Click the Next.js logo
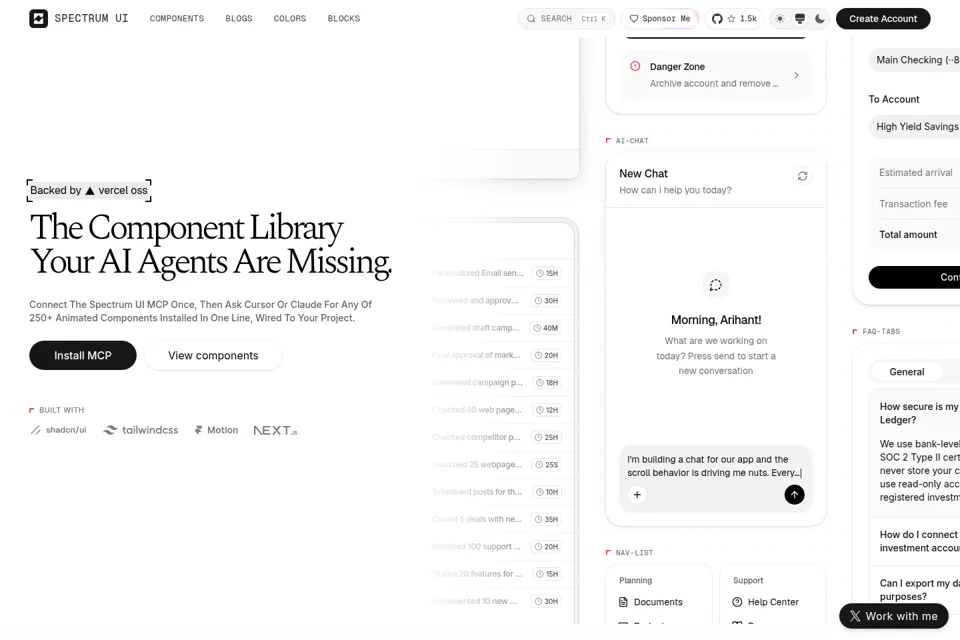The height and width of the screenshot is (640, 960). tap(275, 431)
